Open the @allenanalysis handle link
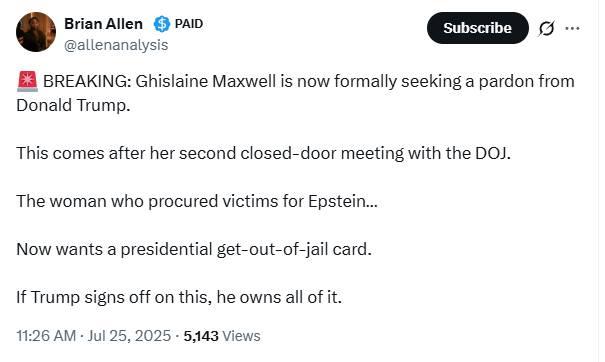Viewport: 605px width, 362px height. 116,45
